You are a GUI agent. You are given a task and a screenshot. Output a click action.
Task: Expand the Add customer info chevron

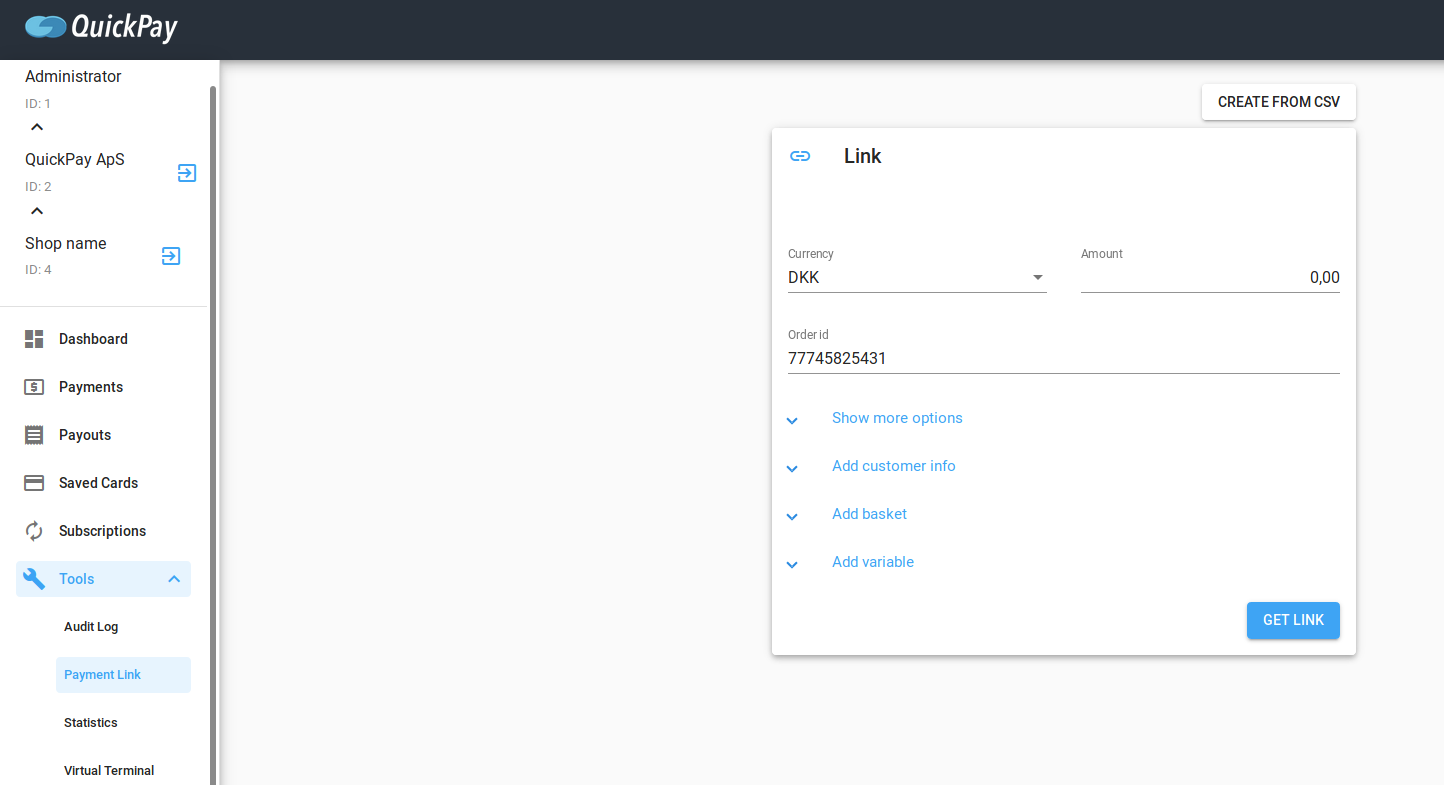(x=792, y=468)
